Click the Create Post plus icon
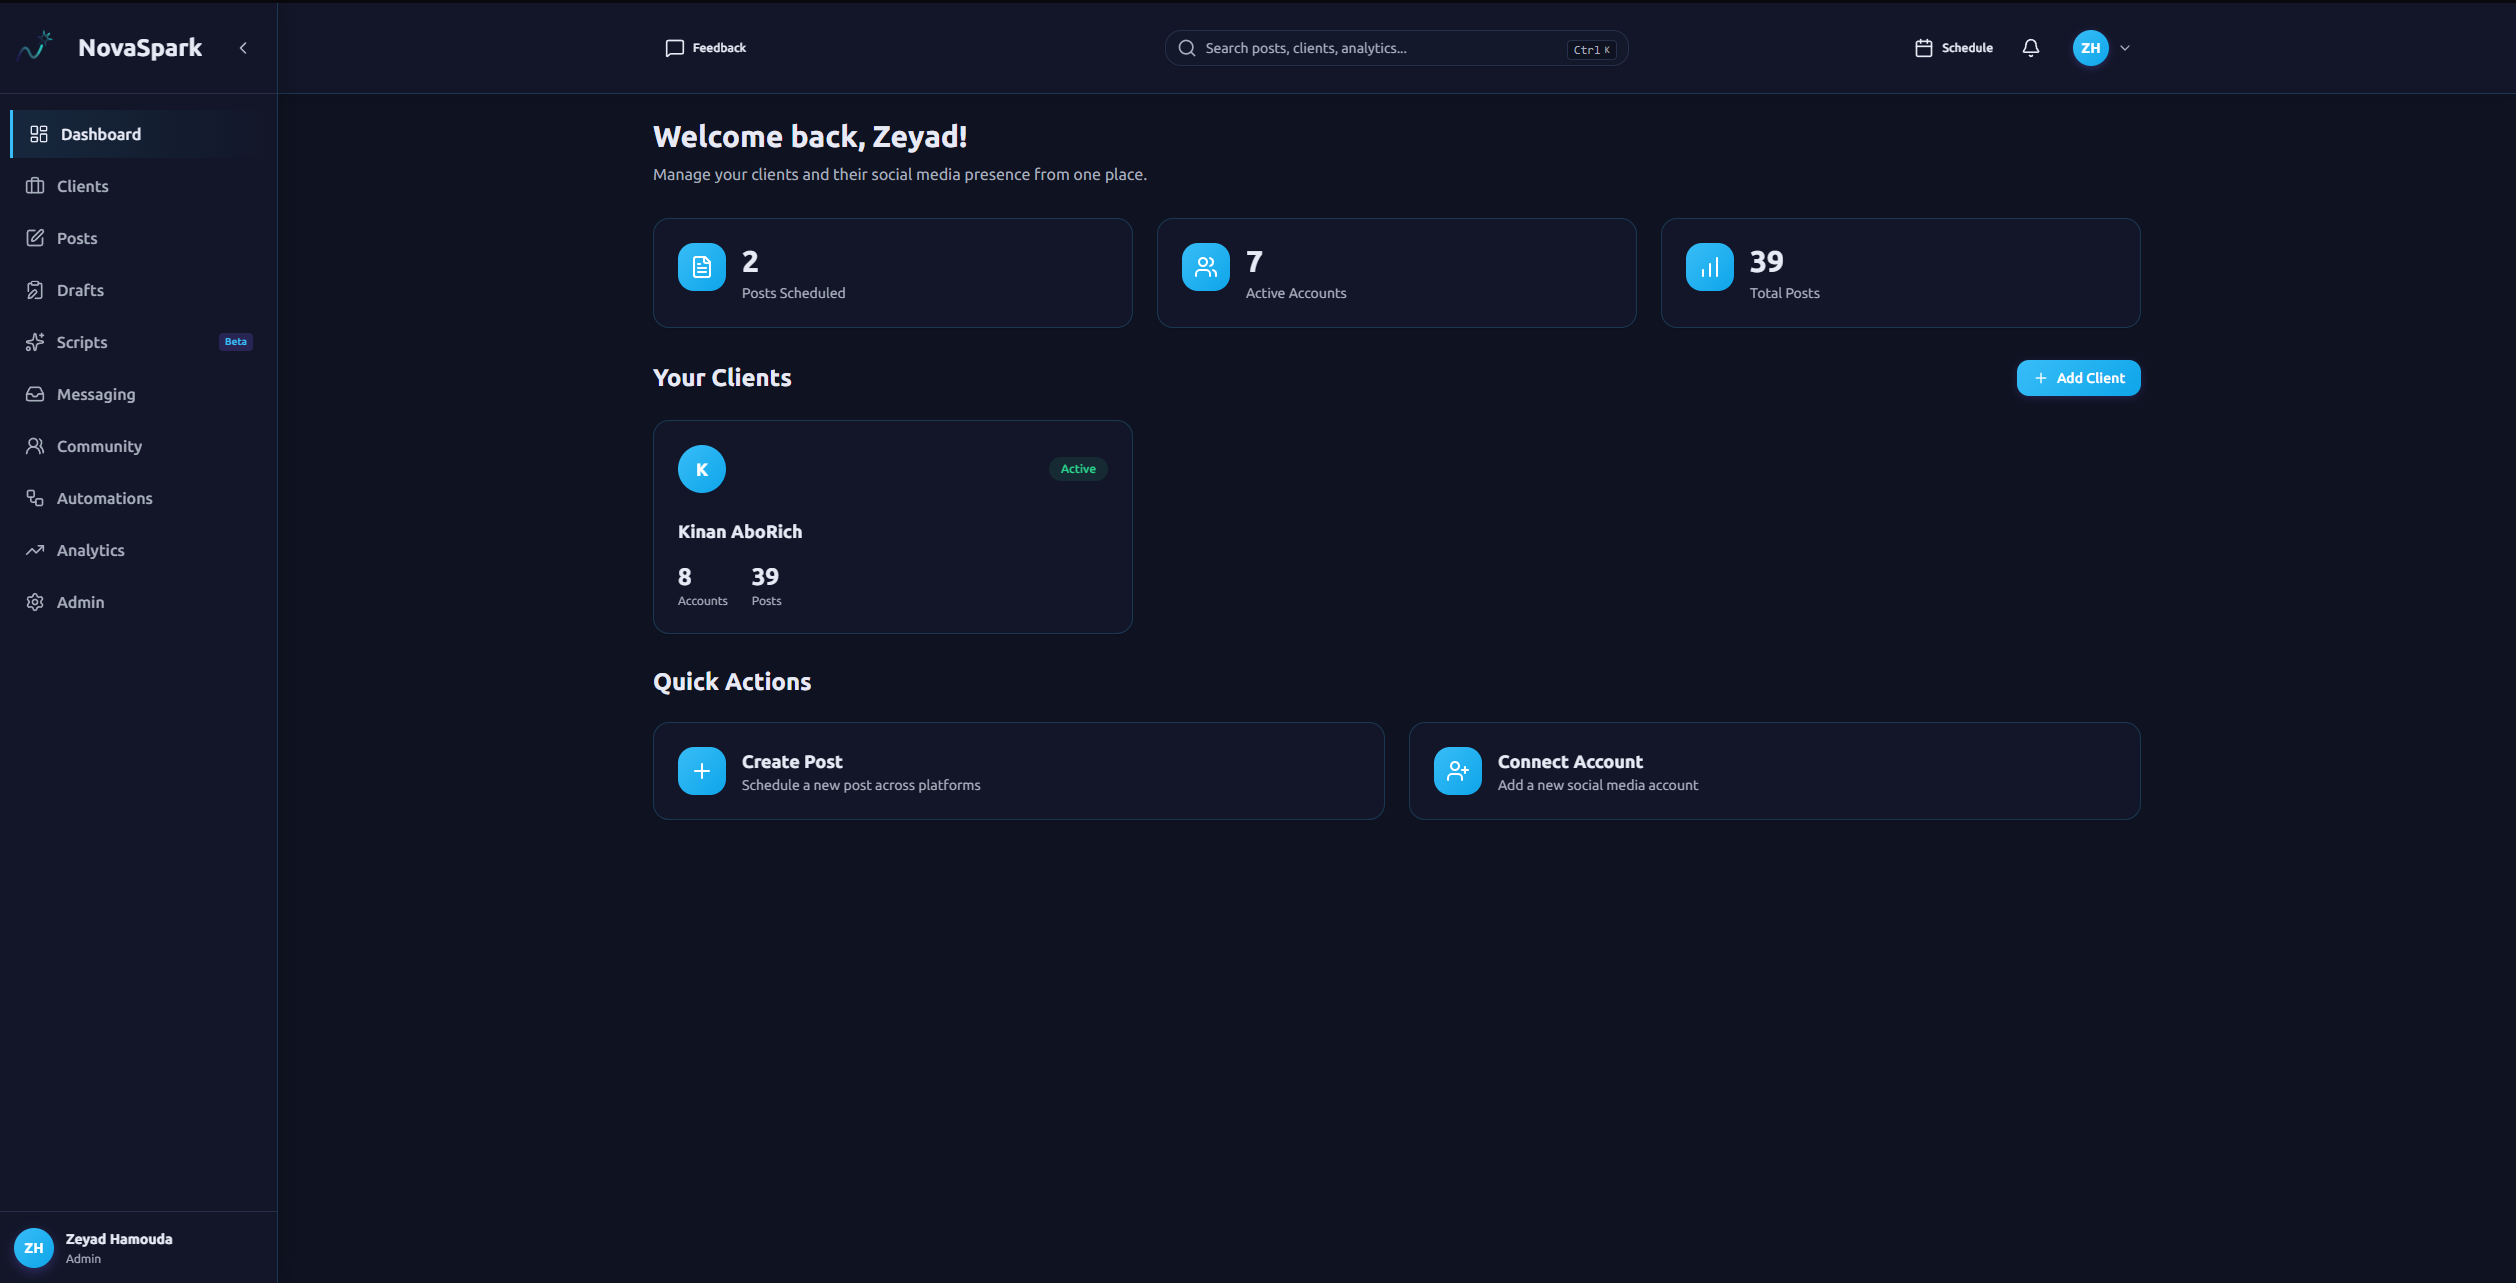 701,771
